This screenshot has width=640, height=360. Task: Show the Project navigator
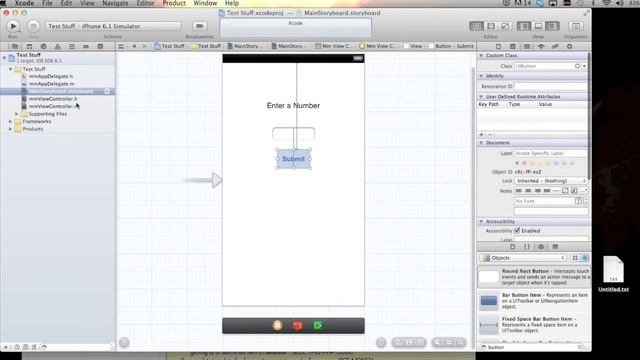(15, 47)
